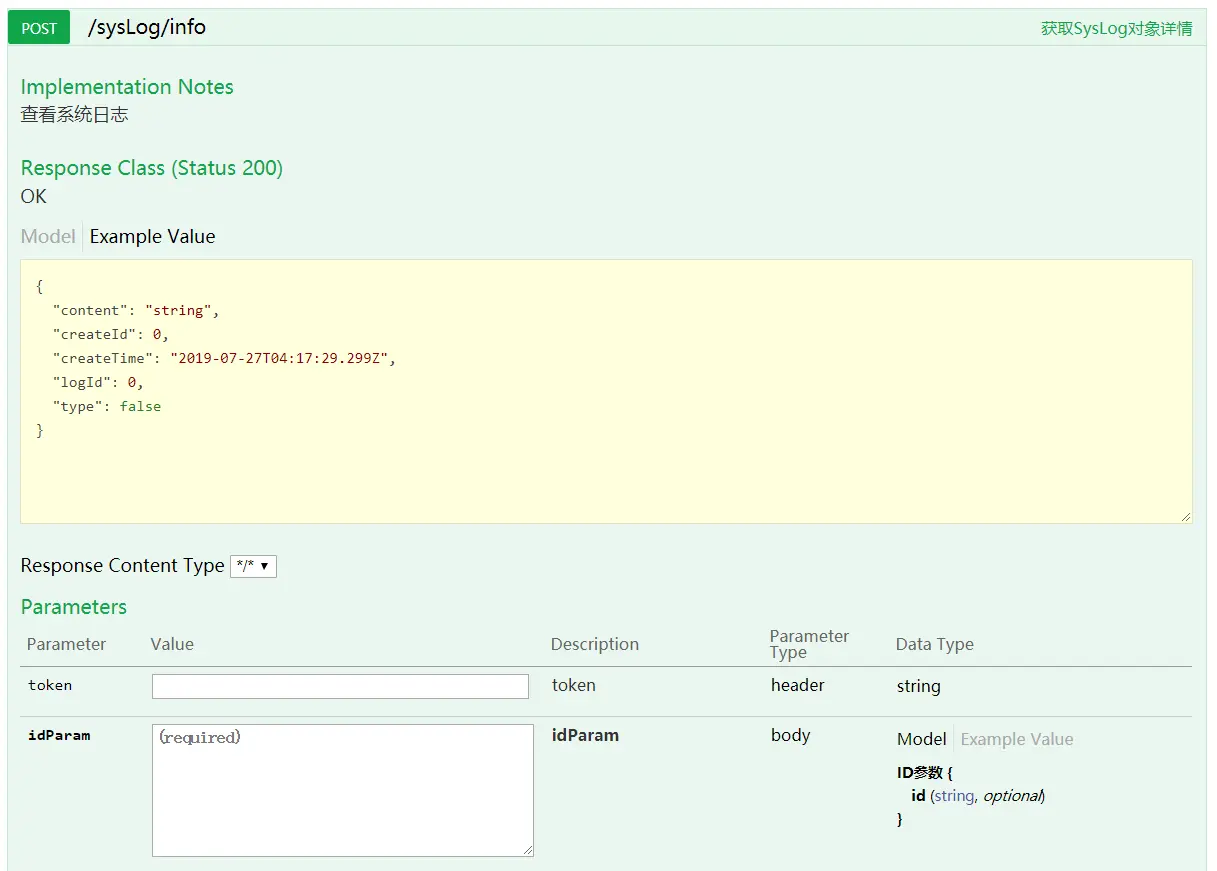The height and width of the screenshot is (871, 1217).
Task: Focus the token header input field
Action: 340,686
